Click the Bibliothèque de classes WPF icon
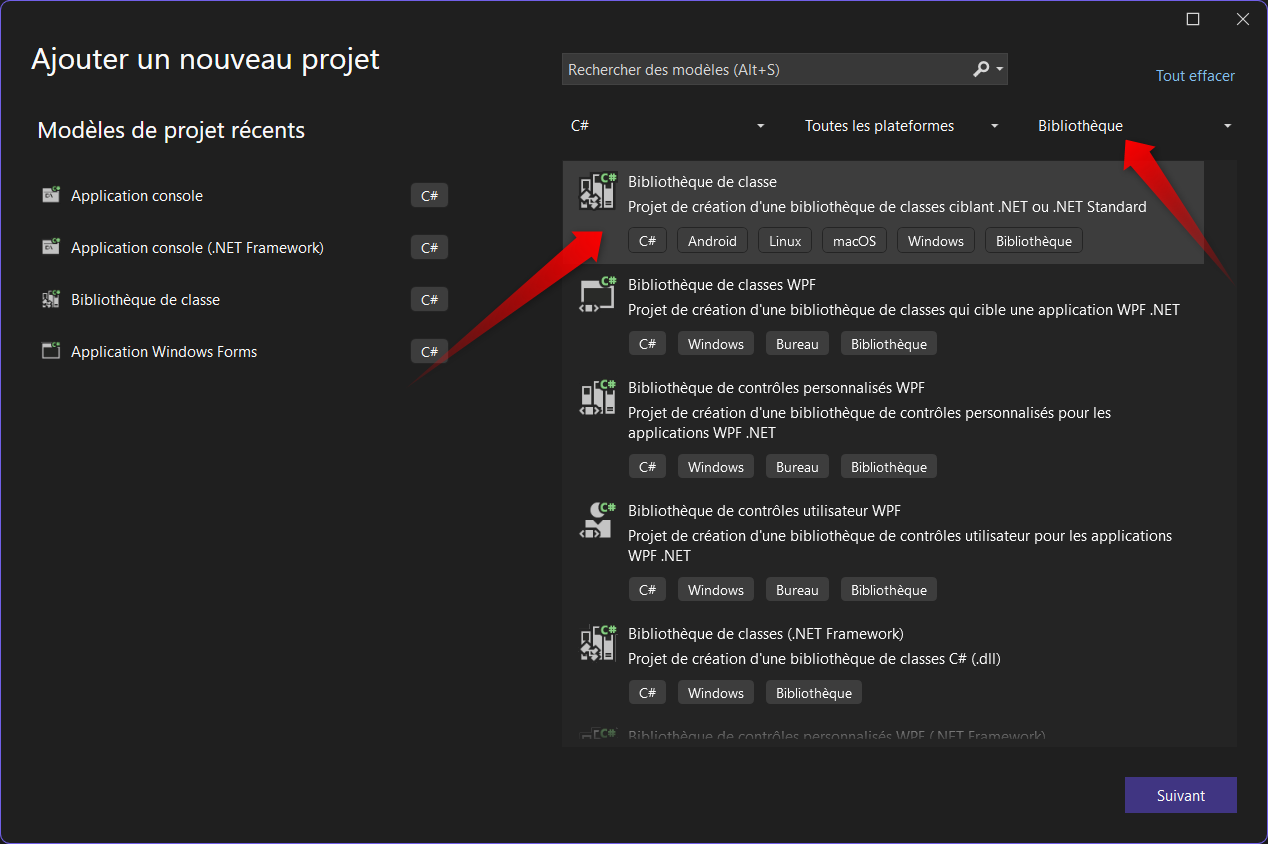The image size is (1268, 844). click(597, 294)
